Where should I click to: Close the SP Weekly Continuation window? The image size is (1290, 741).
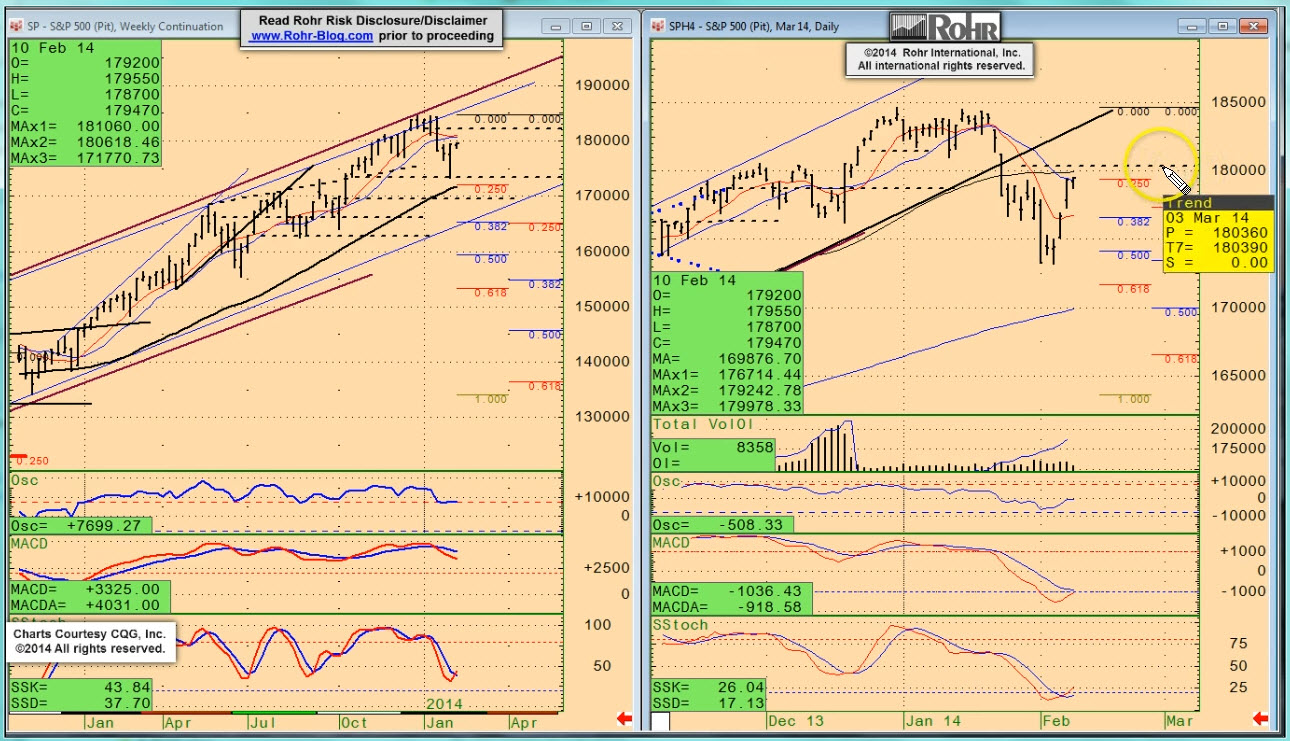tap(616, 26)
